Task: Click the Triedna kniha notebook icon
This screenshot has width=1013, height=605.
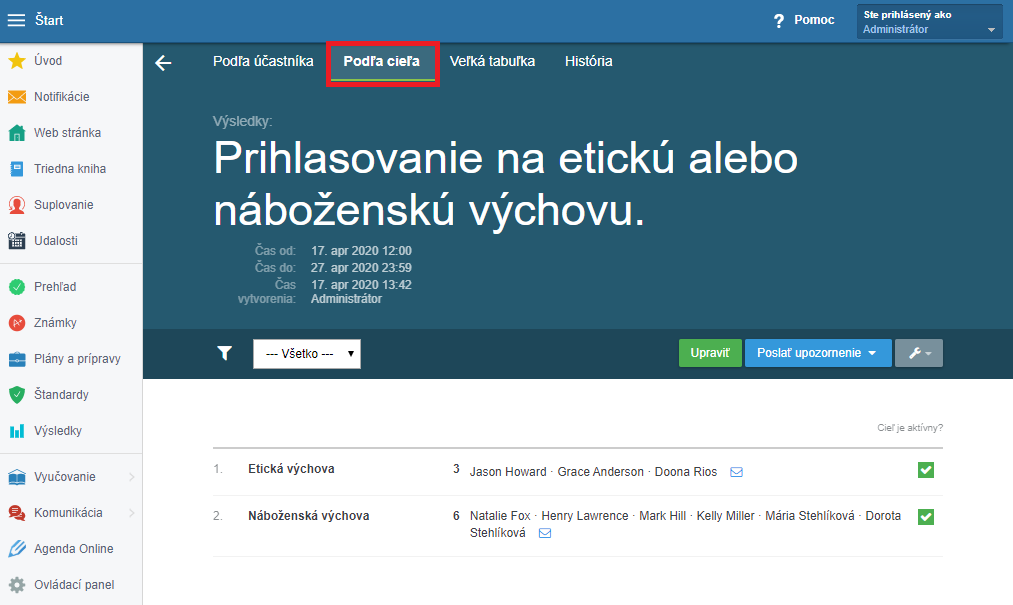Action: (x=17, y=169)
